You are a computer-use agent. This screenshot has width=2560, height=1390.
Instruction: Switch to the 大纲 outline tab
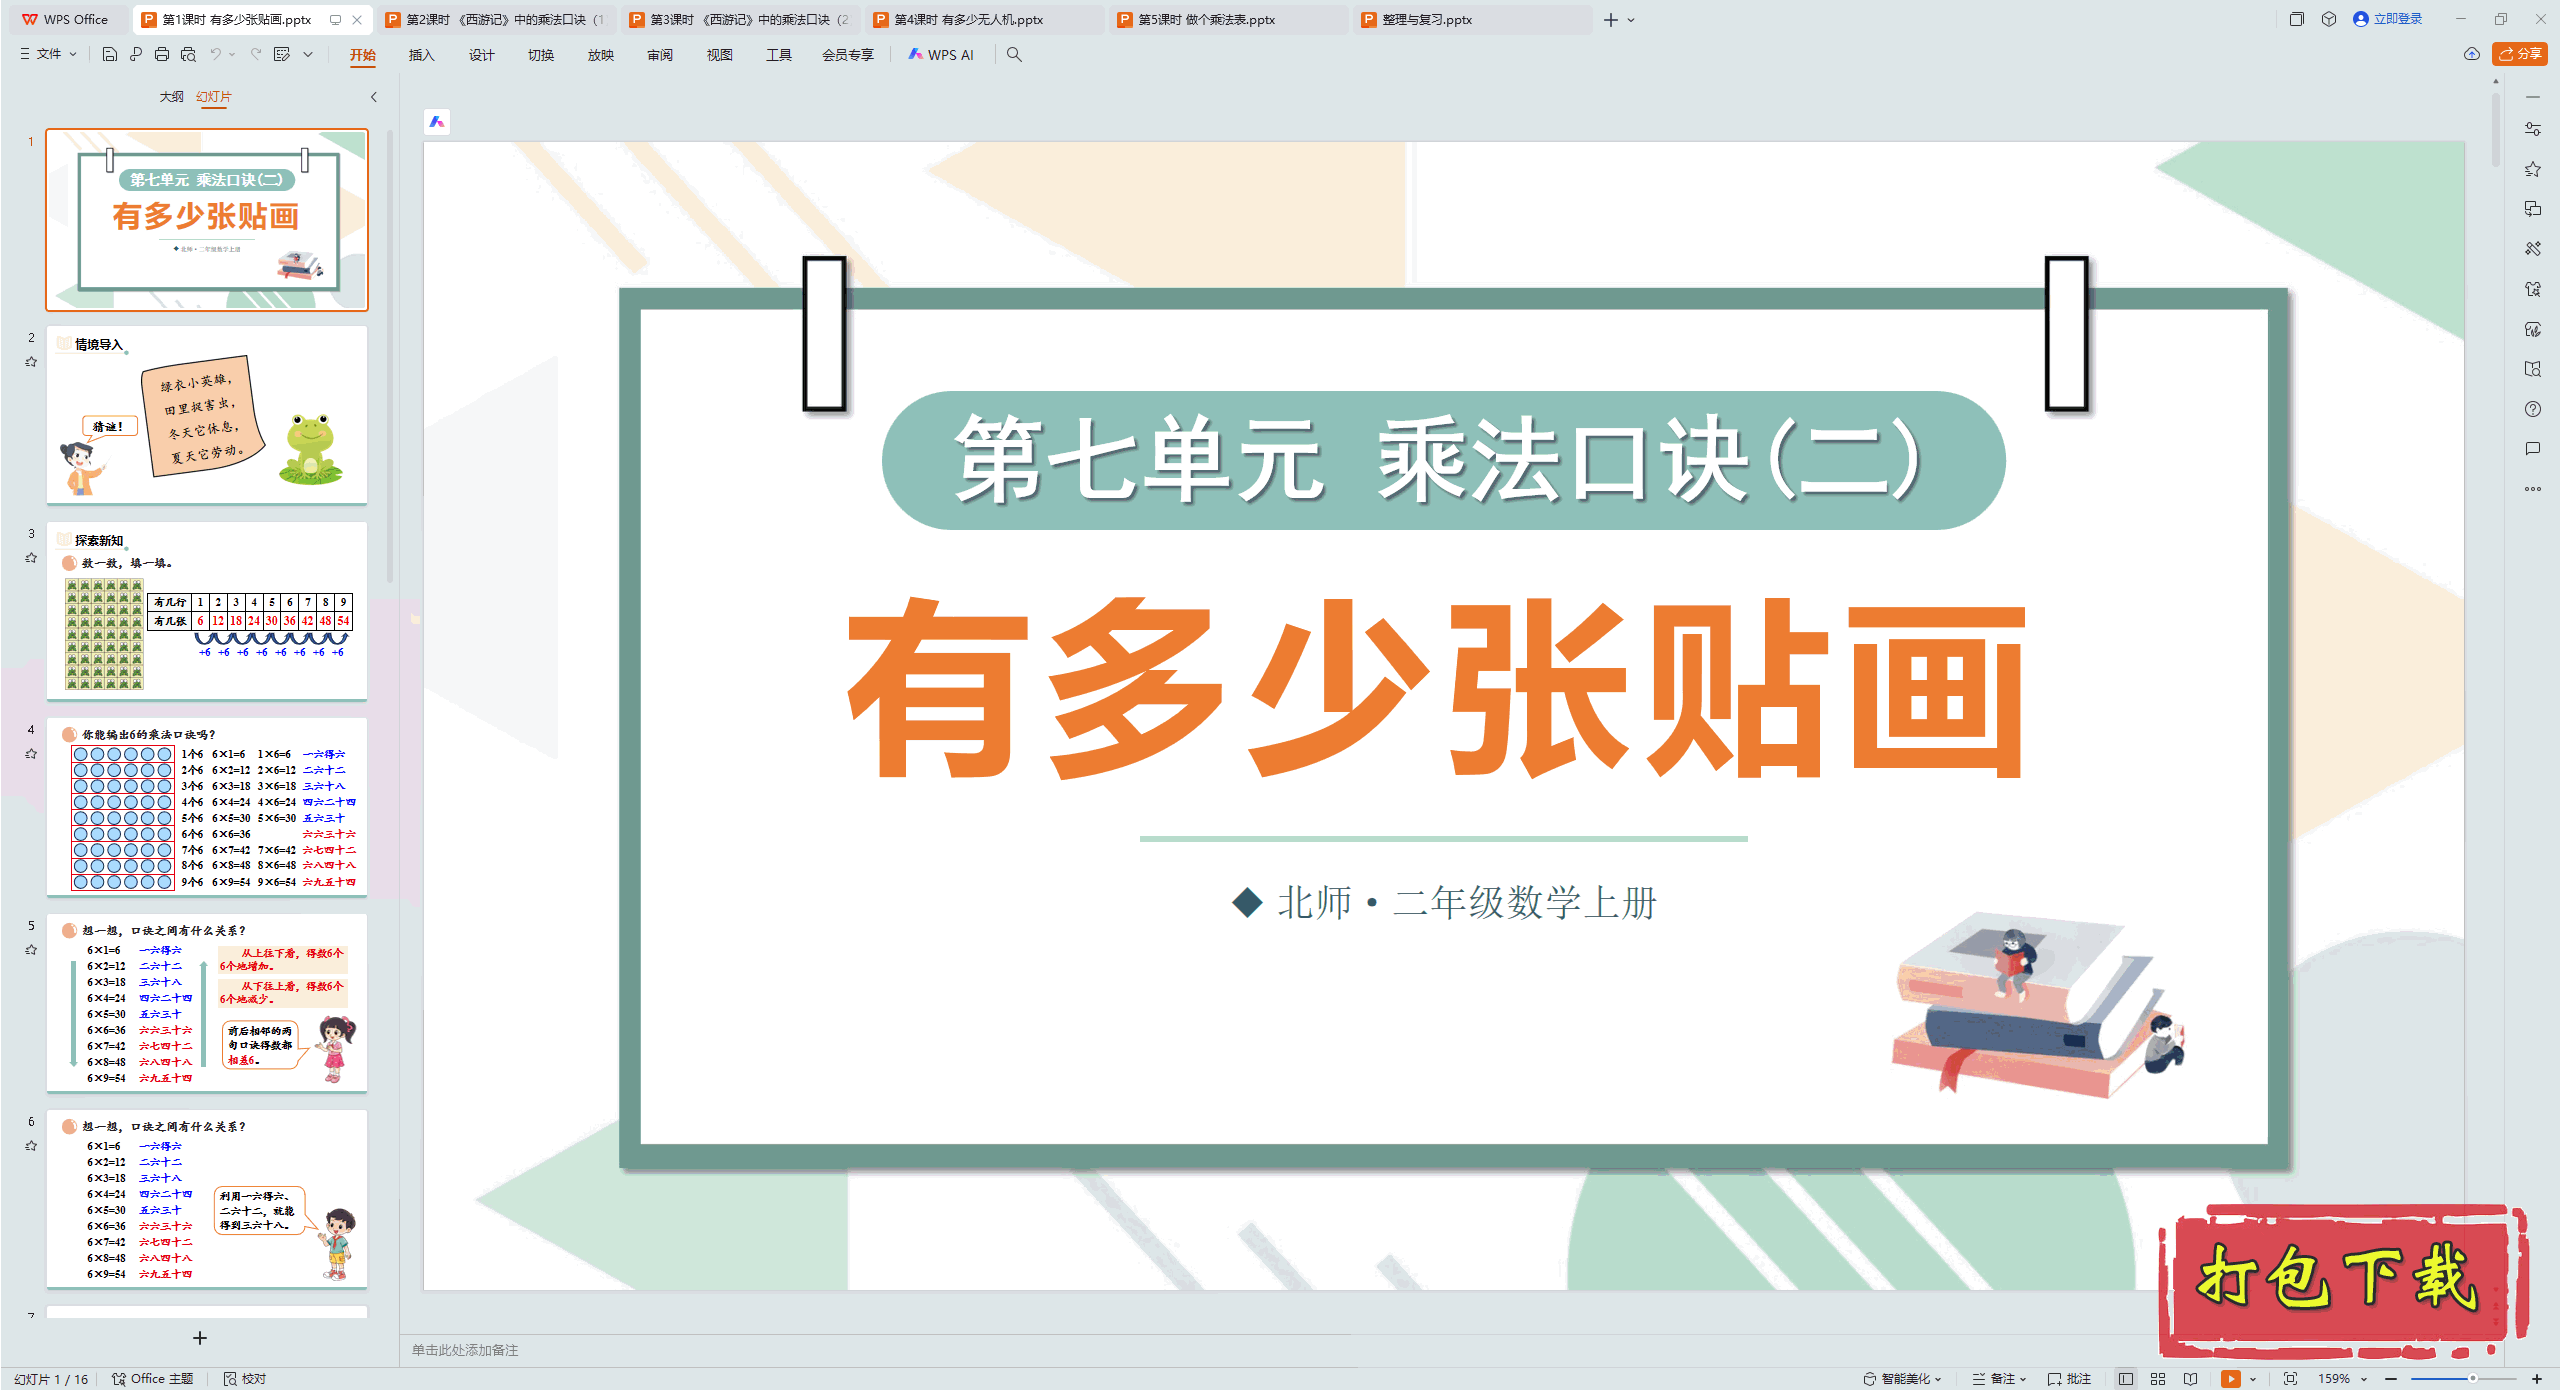171,97
